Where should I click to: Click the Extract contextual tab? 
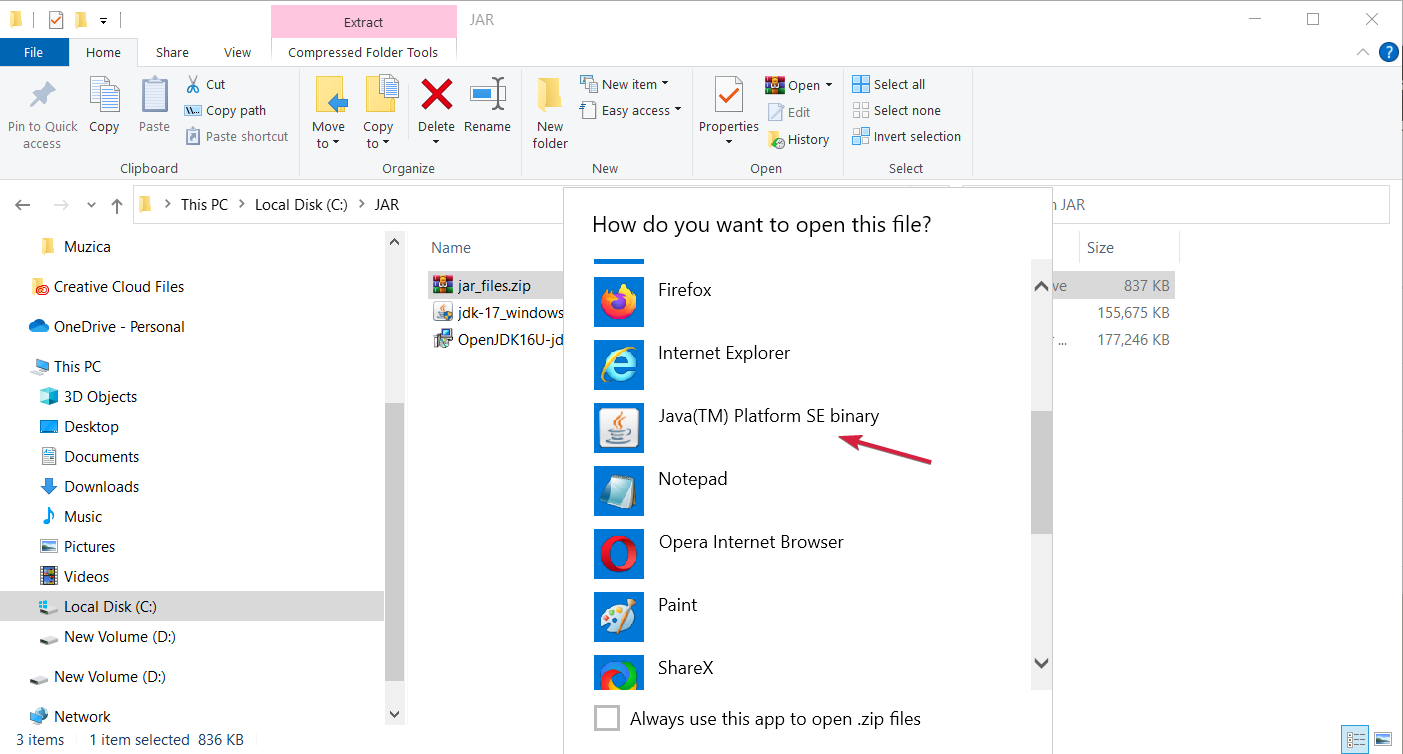(x=363, y=21)
